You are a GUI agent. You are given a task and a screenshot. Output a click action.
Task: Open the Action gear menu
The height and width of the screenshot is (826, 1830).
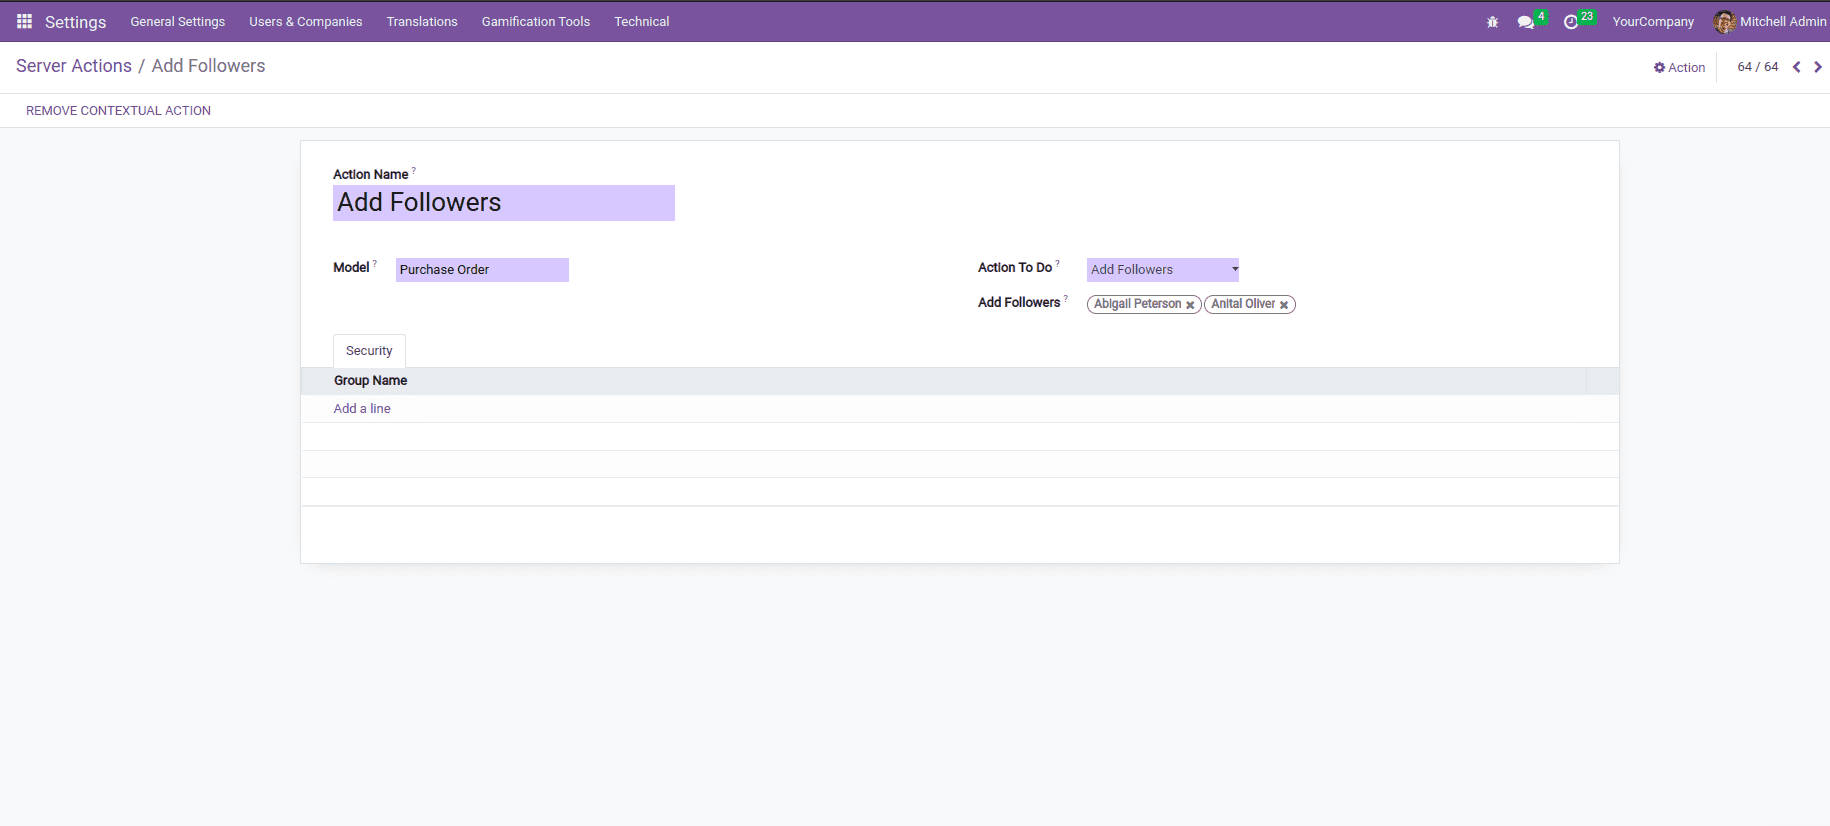click(x=1679, y=67)
